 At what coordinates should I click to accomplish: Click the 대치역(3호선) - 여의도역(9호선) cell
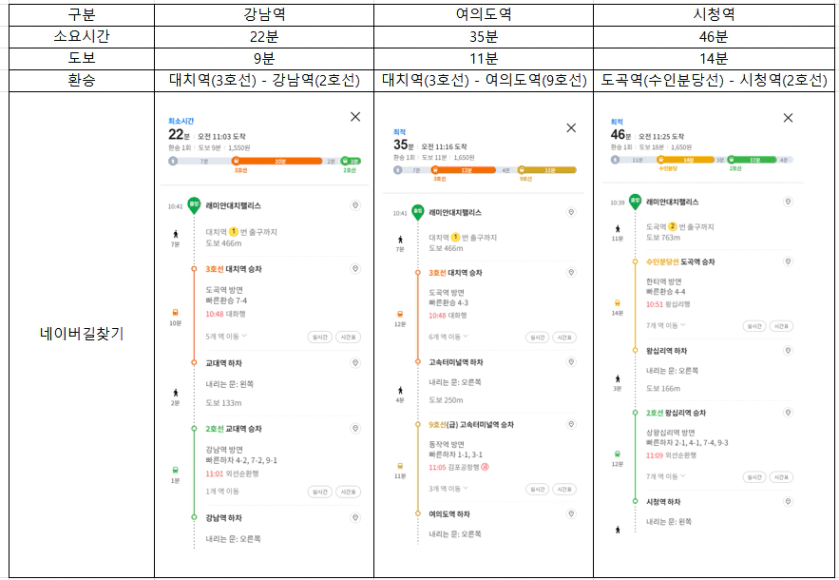tap(484, 80)
